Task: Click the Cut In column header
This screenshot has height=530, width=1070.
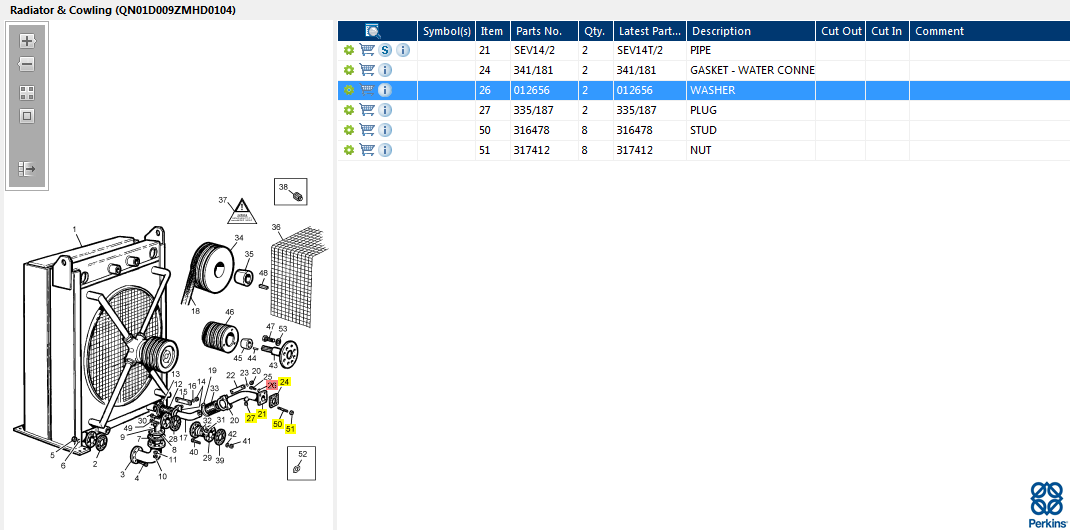Action: pos(887,31)
